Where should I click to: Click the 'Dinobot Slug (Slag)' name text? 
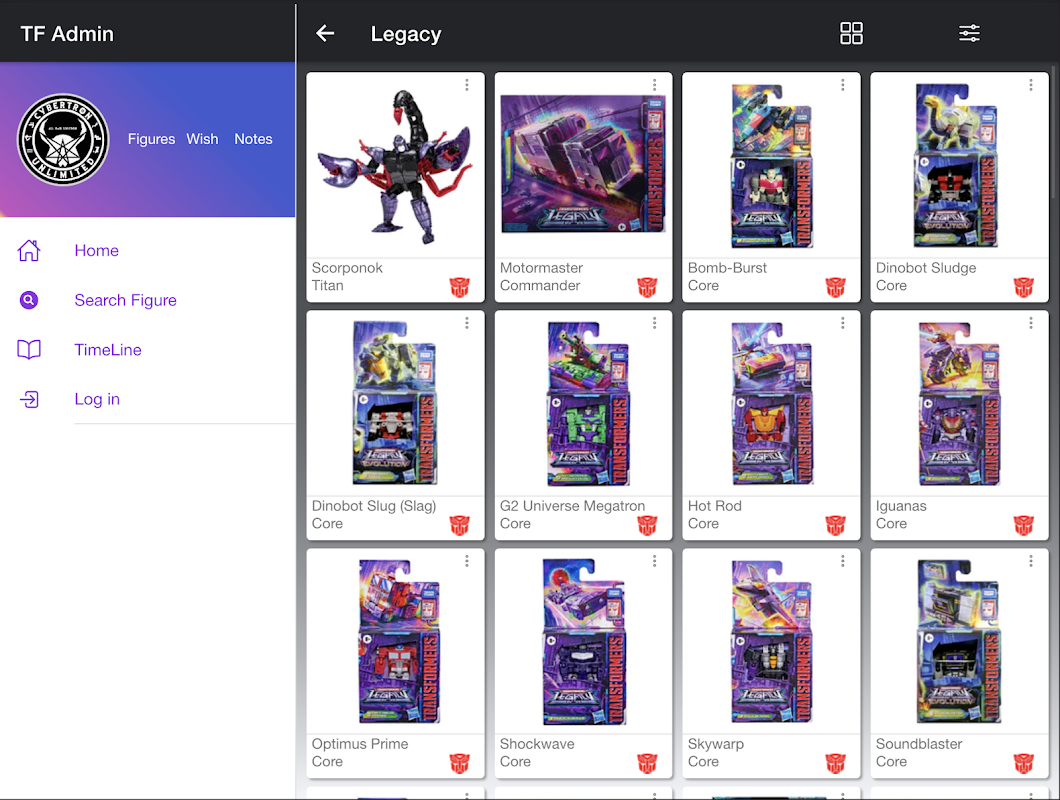(374, 506)
